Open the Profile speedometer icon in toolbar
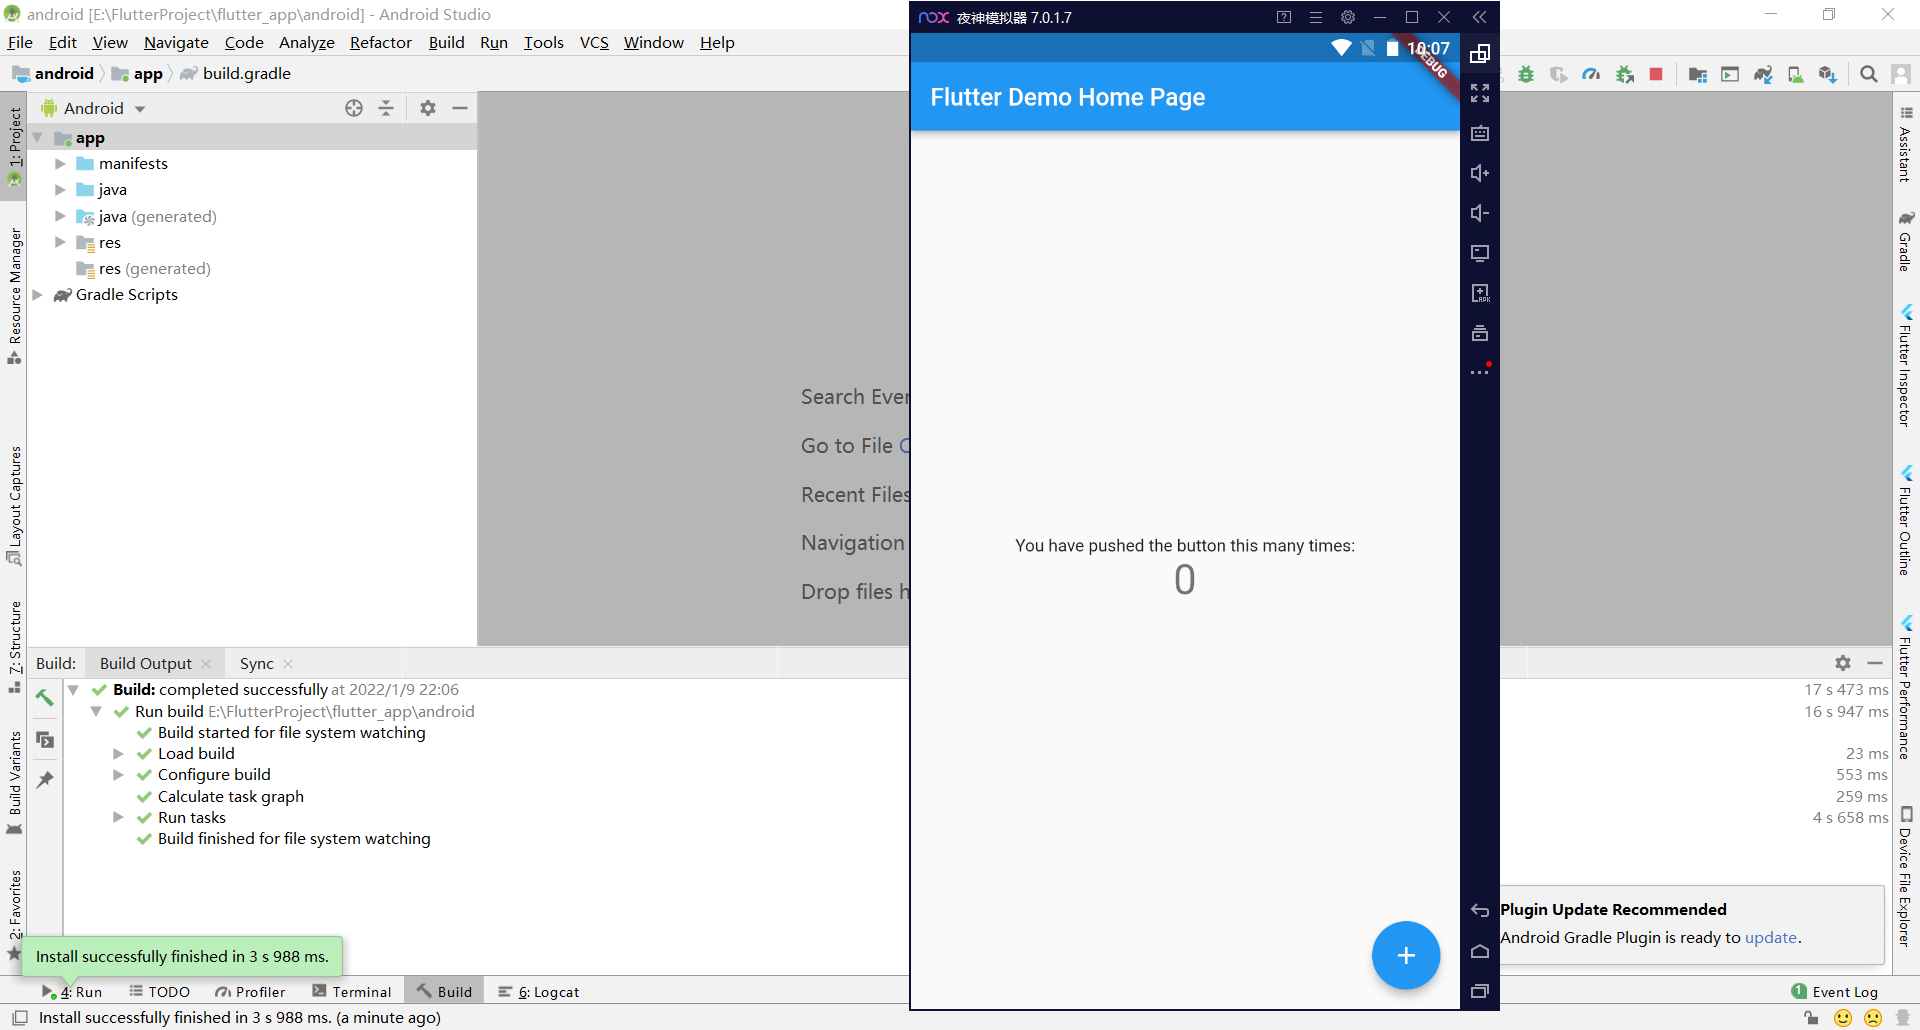This screenshot has width=1920, height=1030. tap(1591, 75)
